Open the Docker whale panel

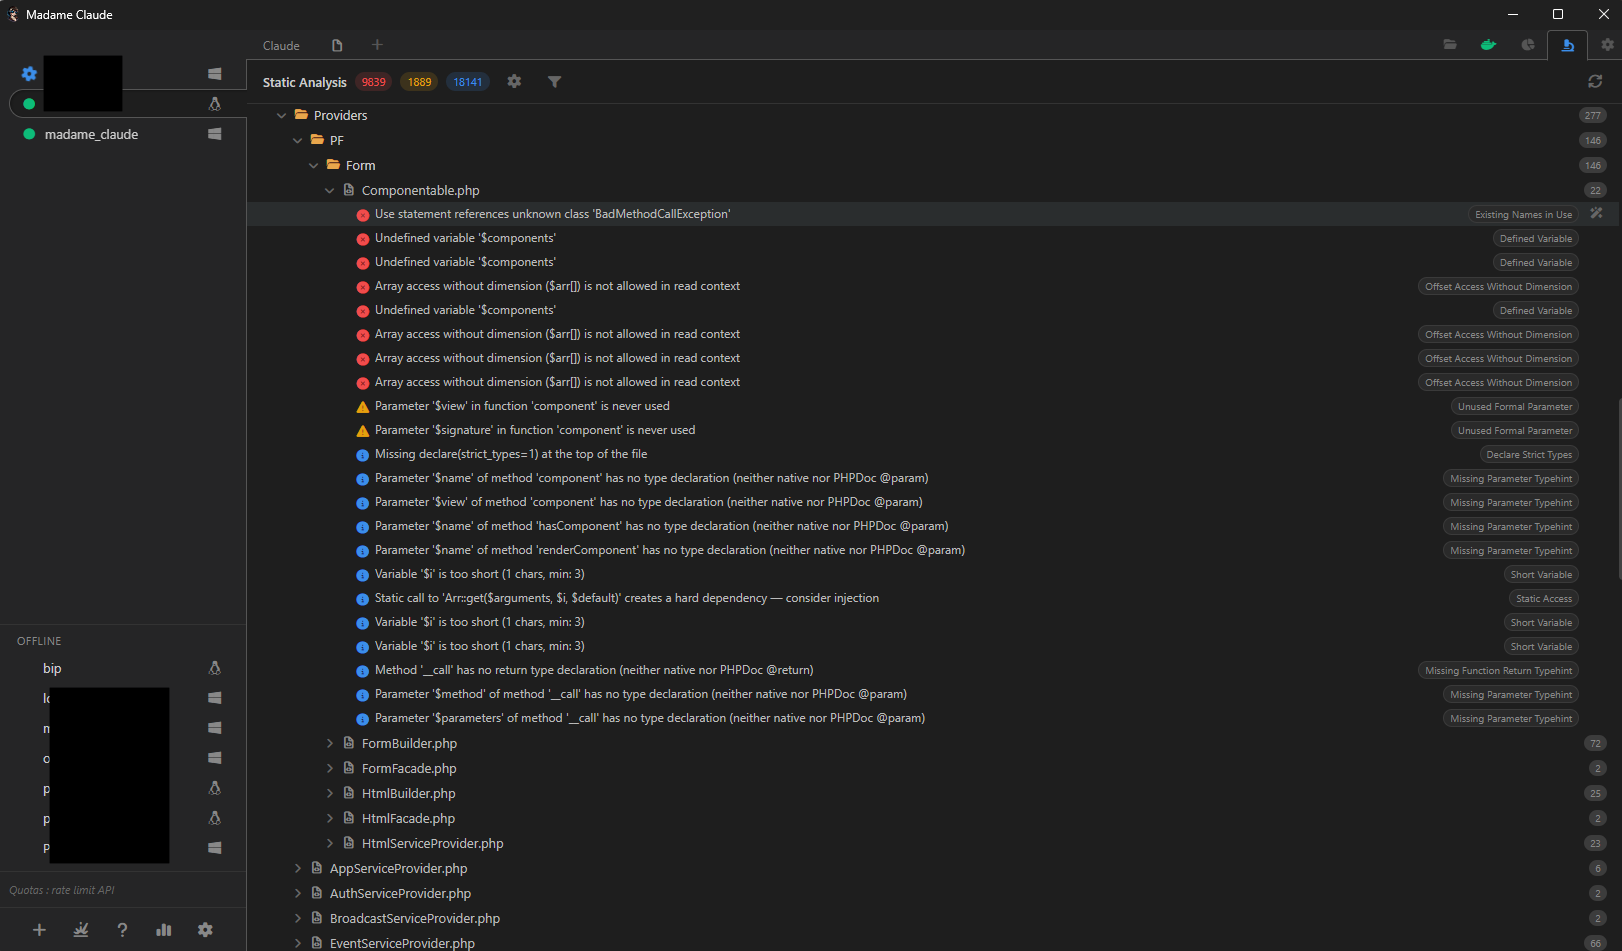point(1488,45)
